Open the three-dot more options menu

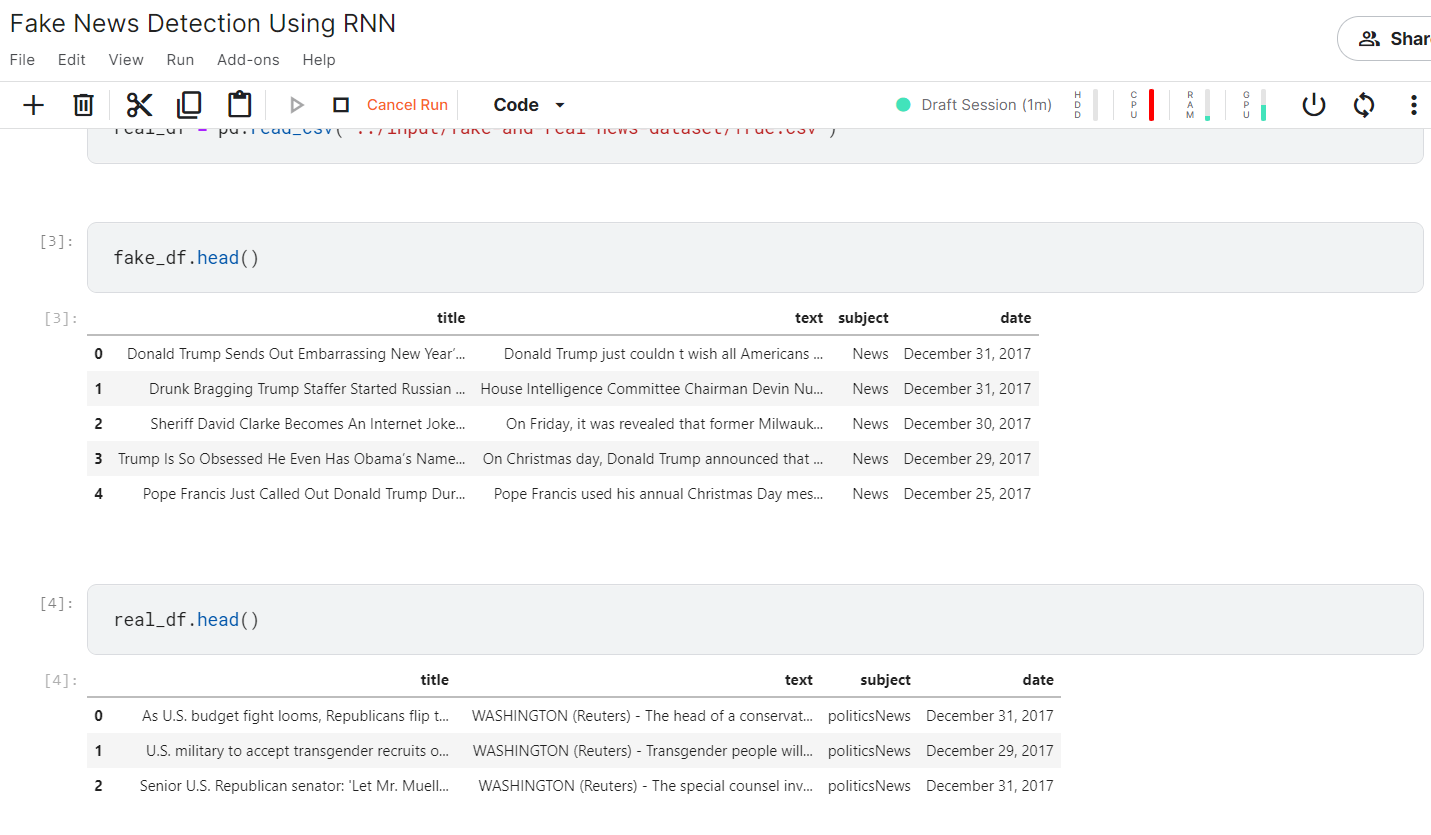coord(1413,105)
